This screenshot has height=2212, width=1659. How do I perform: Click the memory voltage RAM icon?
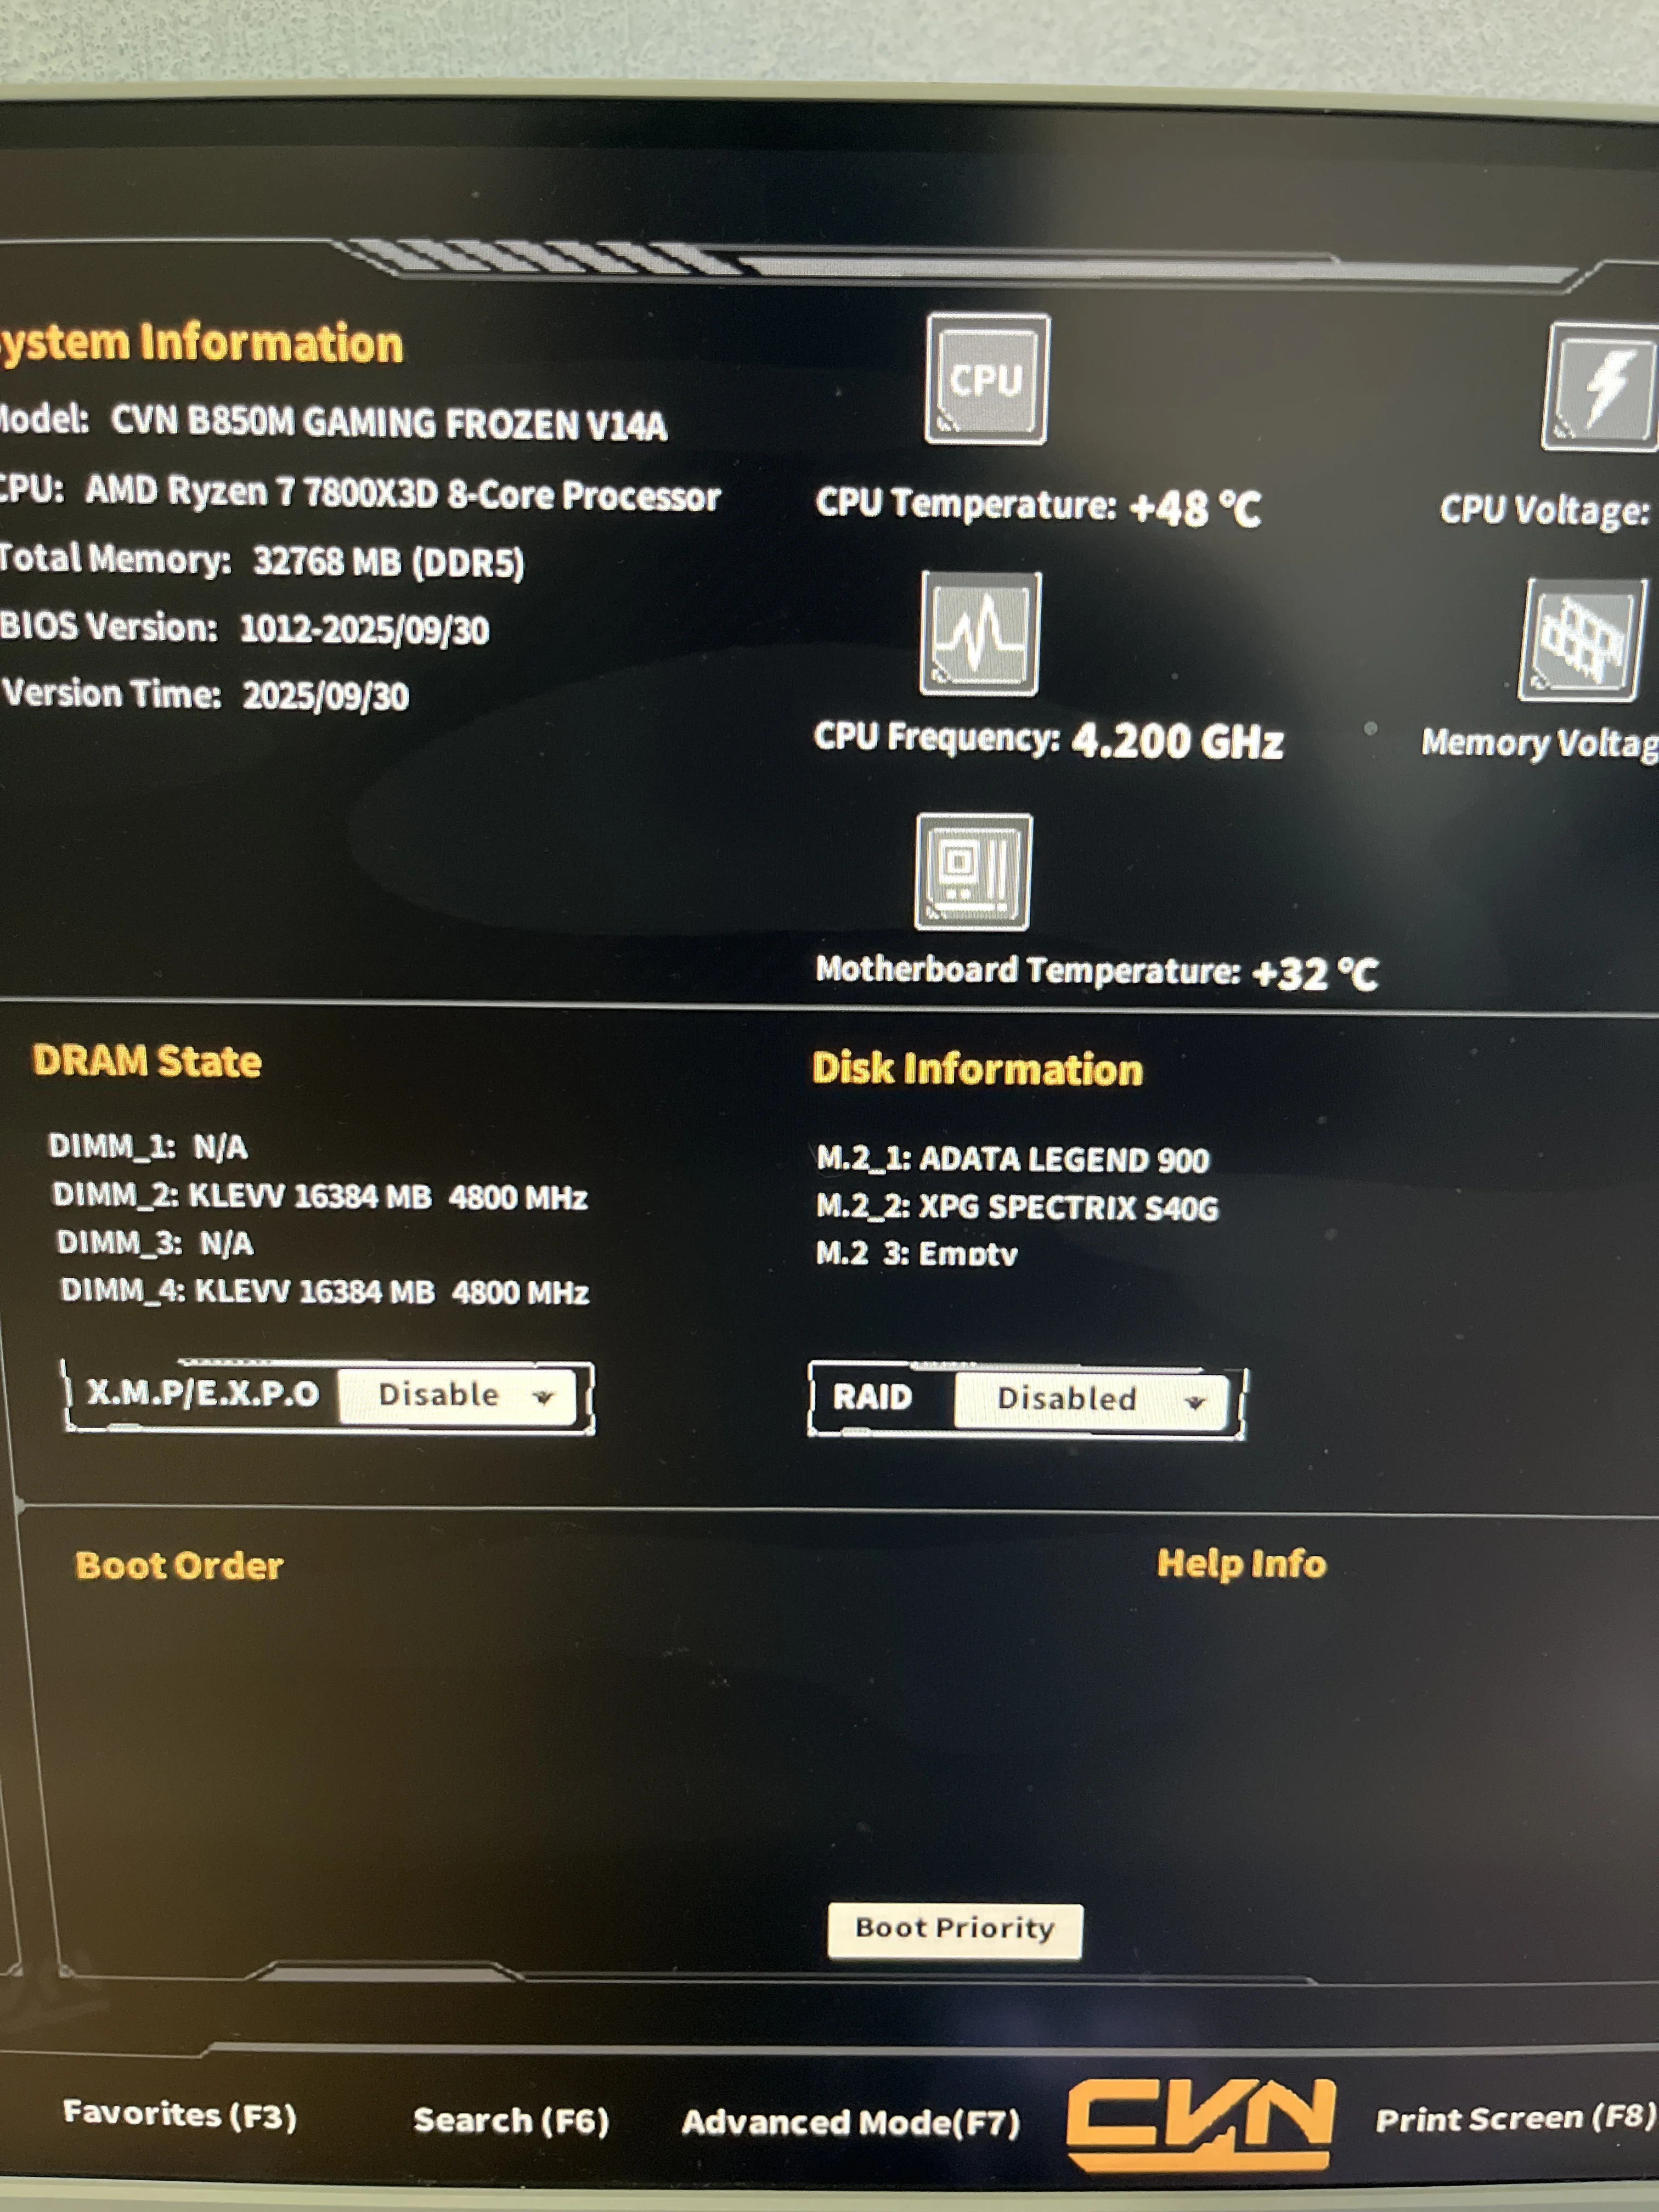tap(1582, 640)
